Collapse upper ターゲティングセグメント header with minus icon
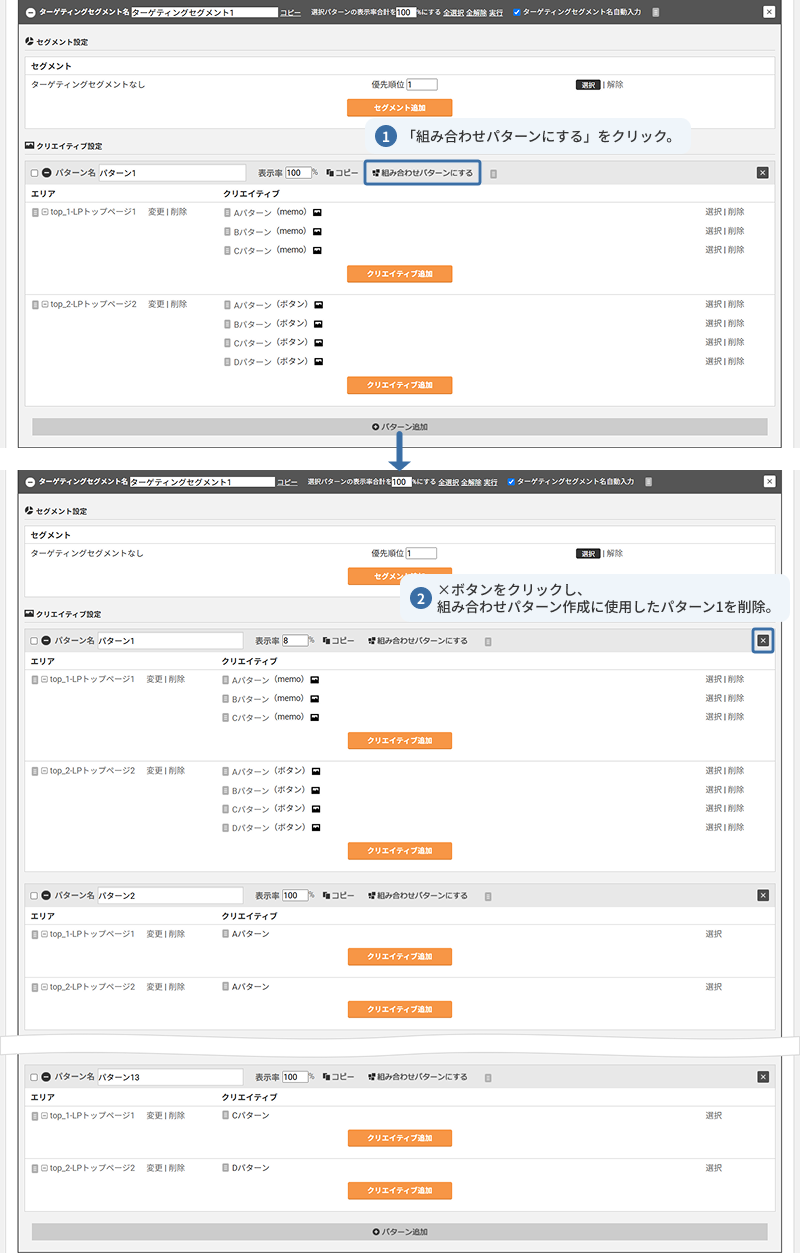The width and height of the screenshot is (800, 1253). (30, 12)
